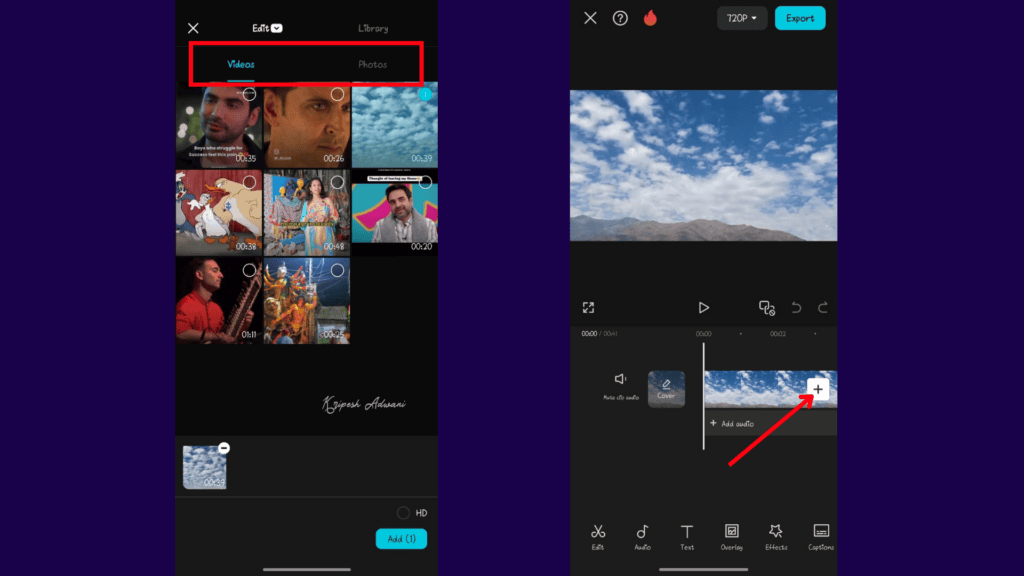Tap the plus to add a clip

[x=819, y=389]
